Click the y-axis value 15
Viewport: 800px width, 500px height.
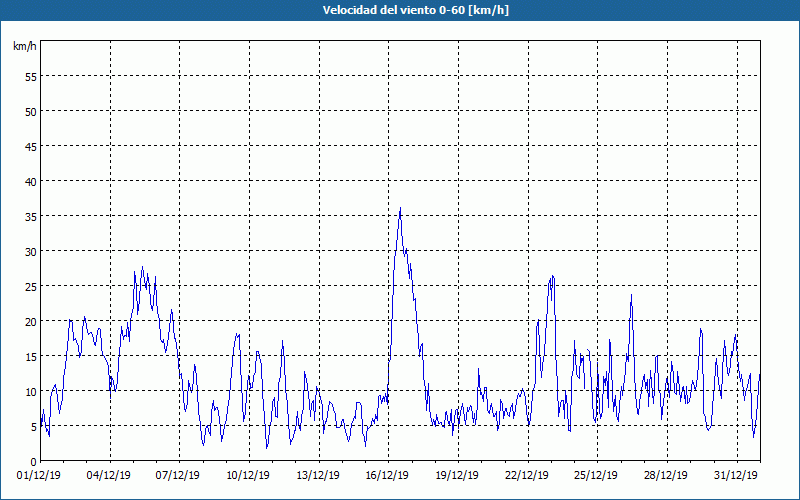[x=31, y=357]
